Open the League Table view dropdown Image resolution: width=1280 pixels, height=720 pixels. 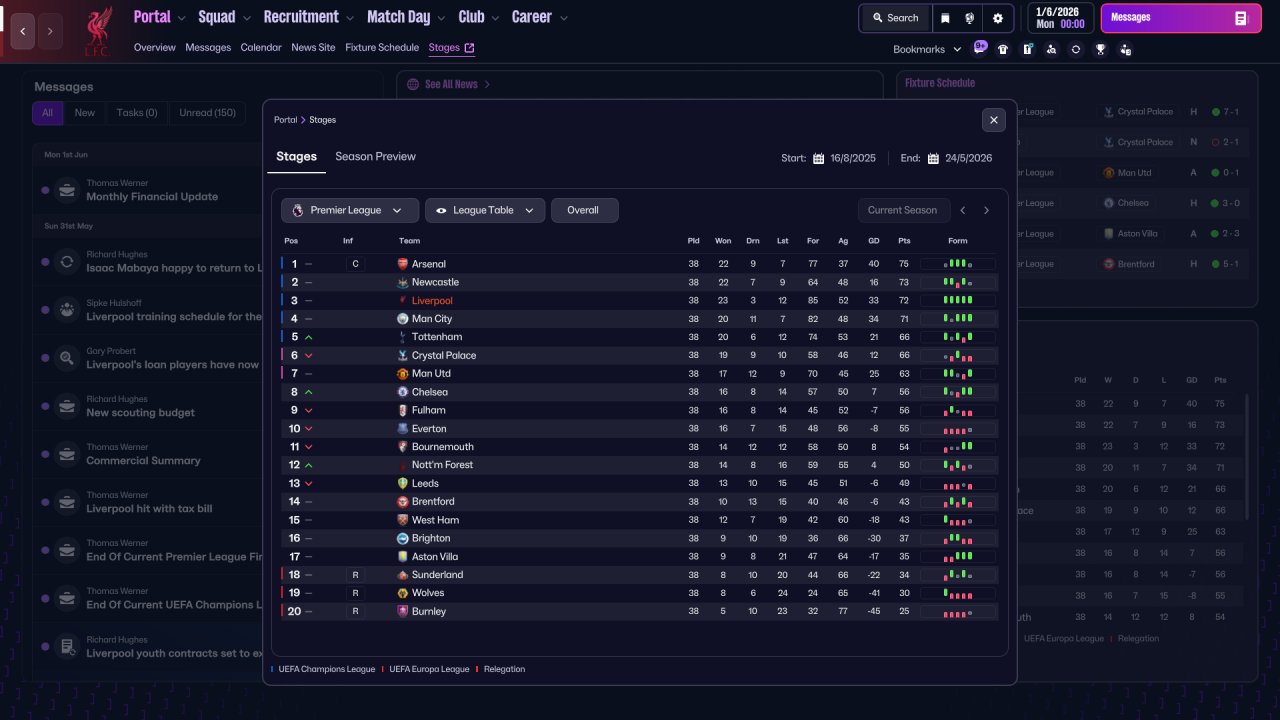click(x=485, y=210)
